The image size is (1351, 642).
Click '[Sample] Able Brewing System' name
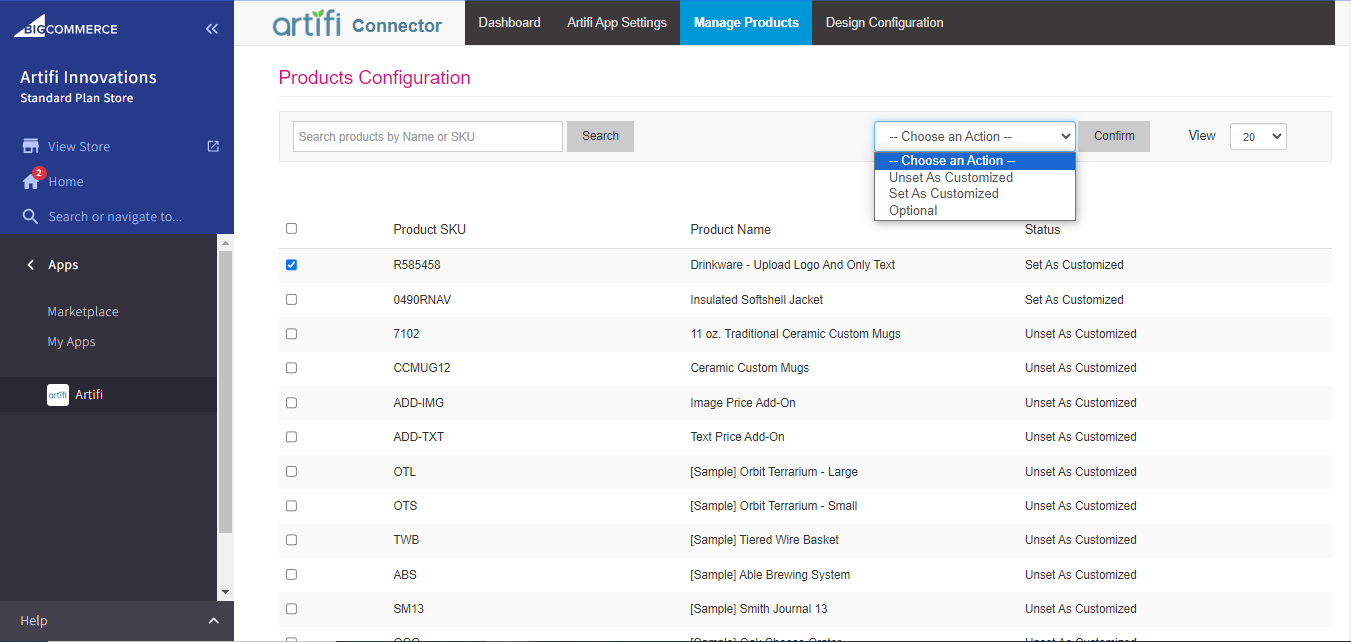pos(771,574)
